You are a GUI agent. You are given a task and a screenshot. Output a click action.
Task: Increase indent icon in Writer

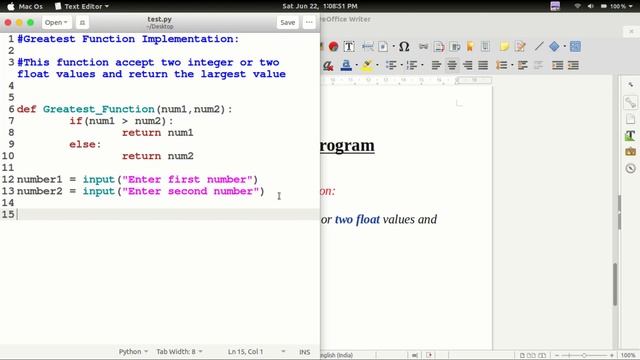point(558,65)
